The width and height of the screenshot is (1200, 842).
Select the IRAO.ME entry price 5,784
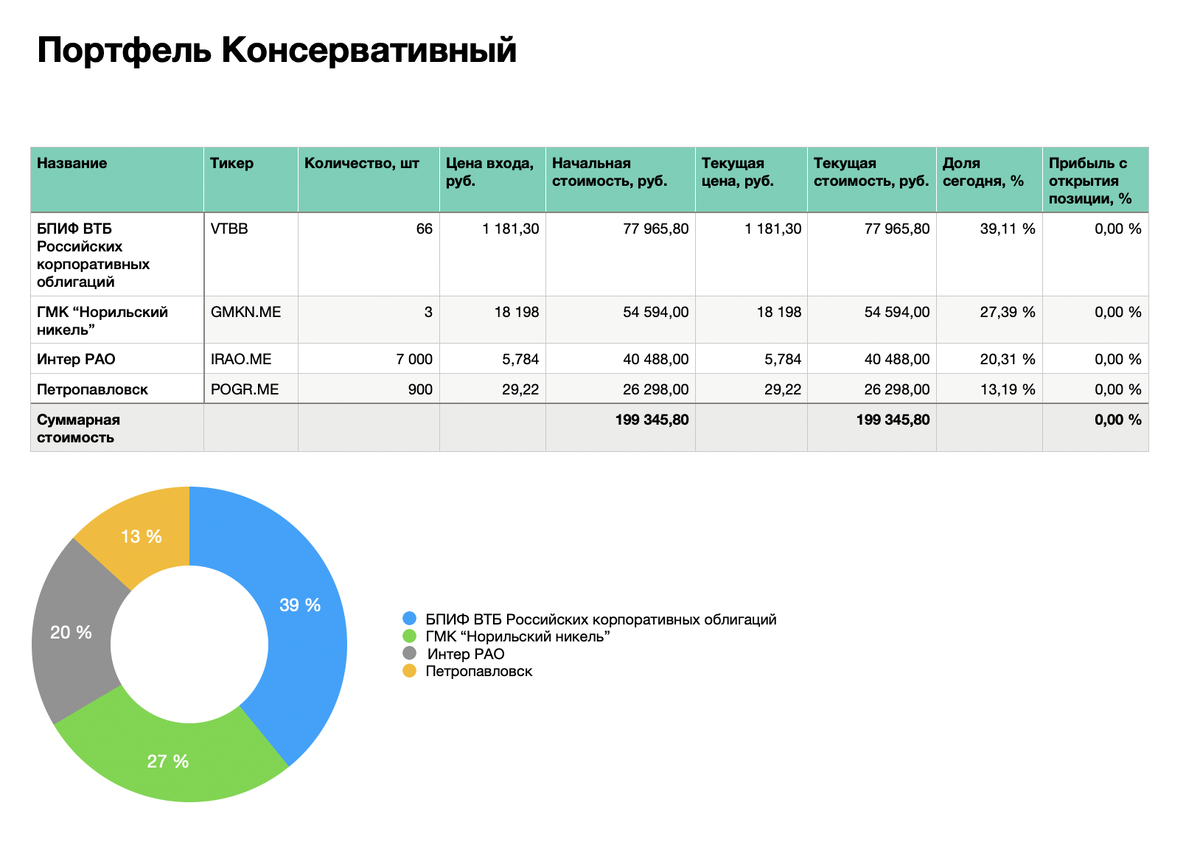493,359
